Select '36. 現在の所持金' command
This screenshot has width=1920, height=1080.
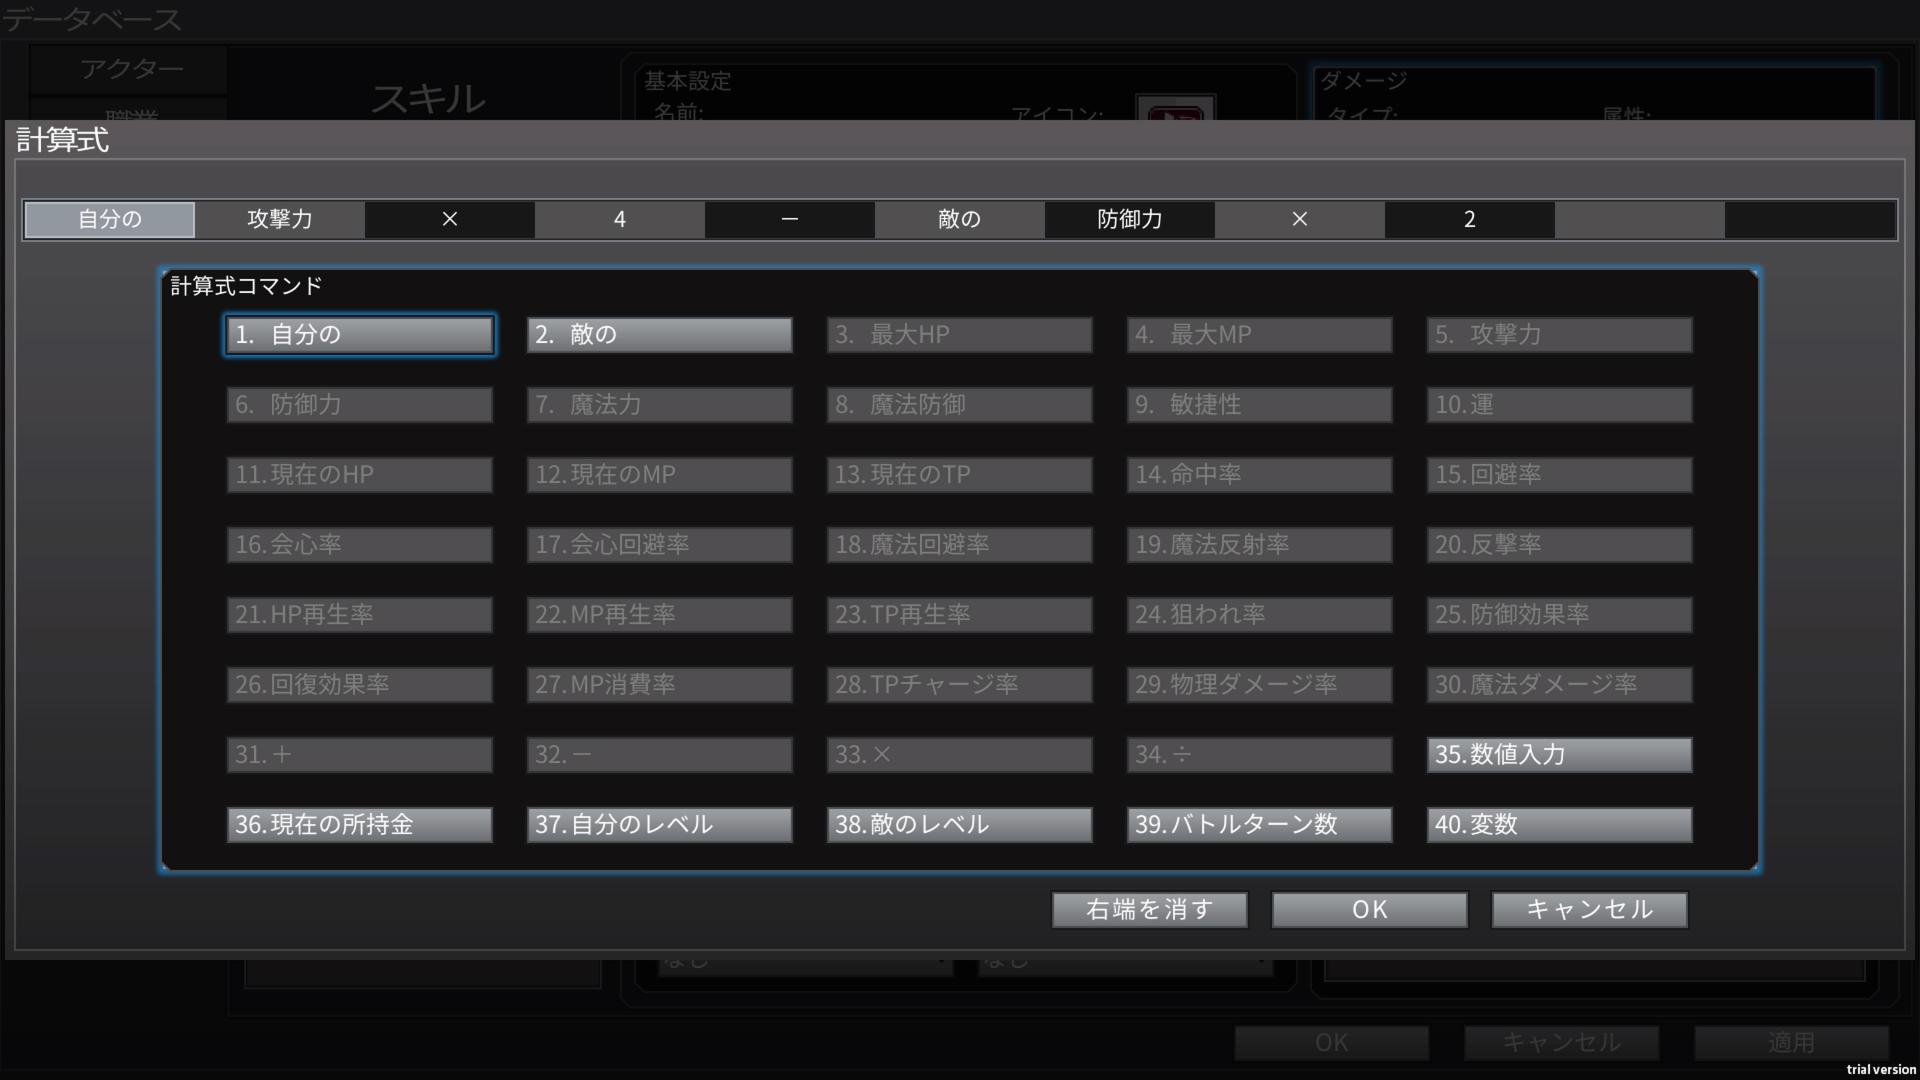click(x=359, y=825)
